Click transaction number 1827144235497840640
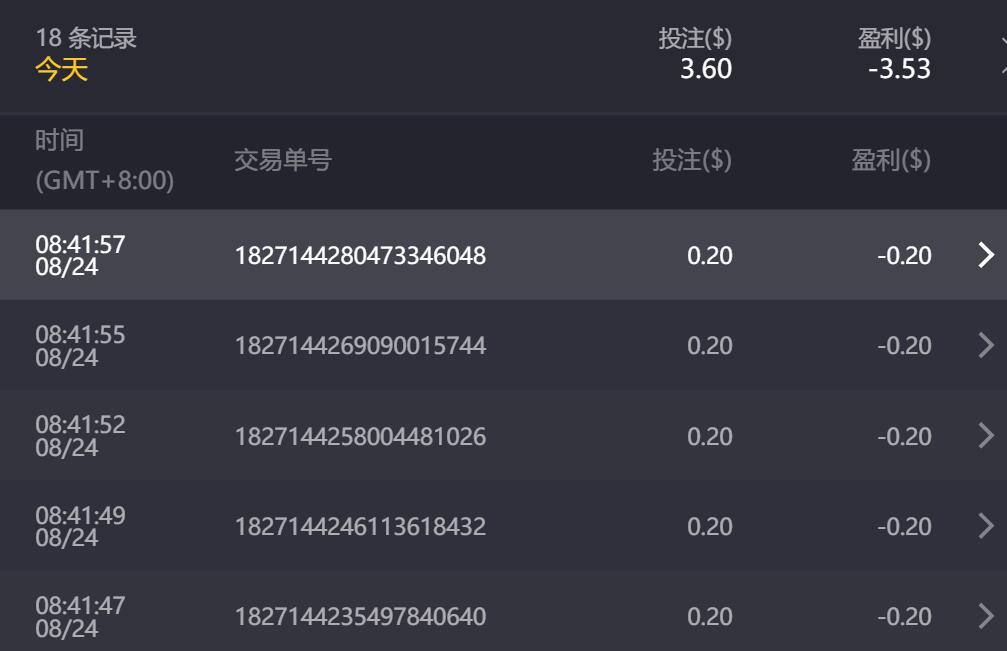This screenshot has height=651, width=1007. 360,617
